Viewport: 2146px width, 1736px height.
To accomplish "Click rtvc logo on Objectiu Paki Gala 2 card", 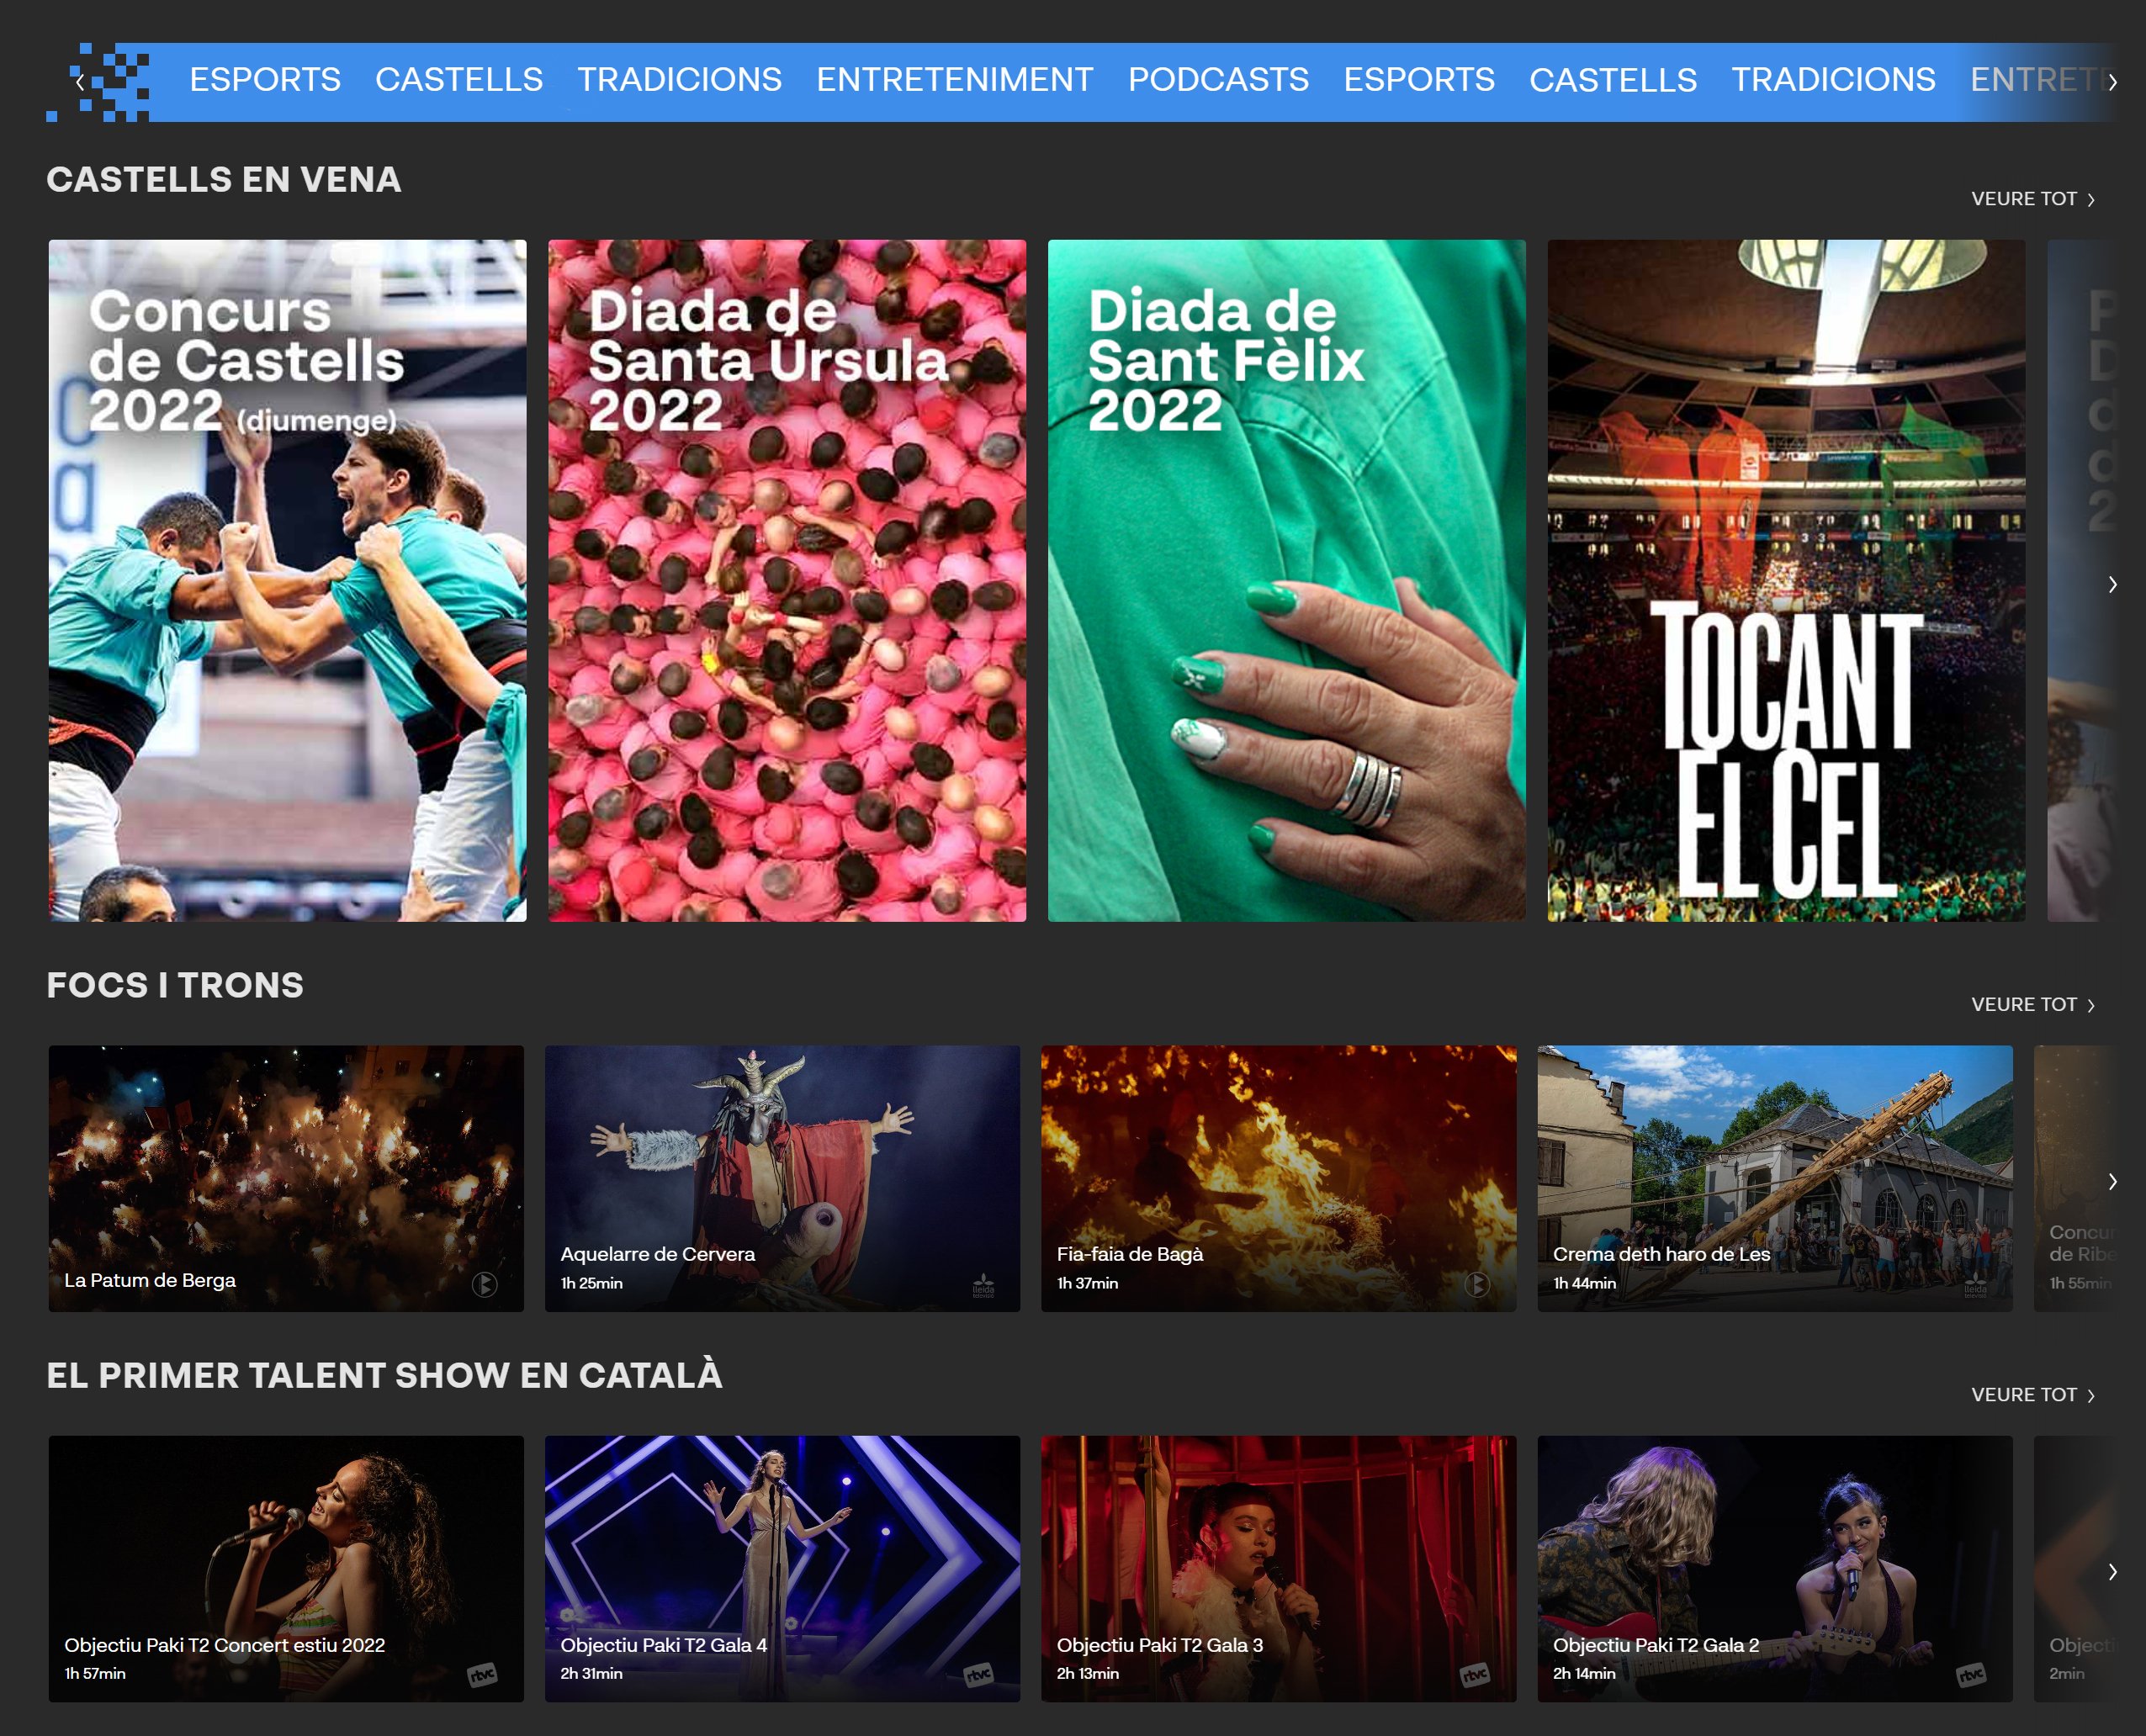I will click(1971, 1675).
